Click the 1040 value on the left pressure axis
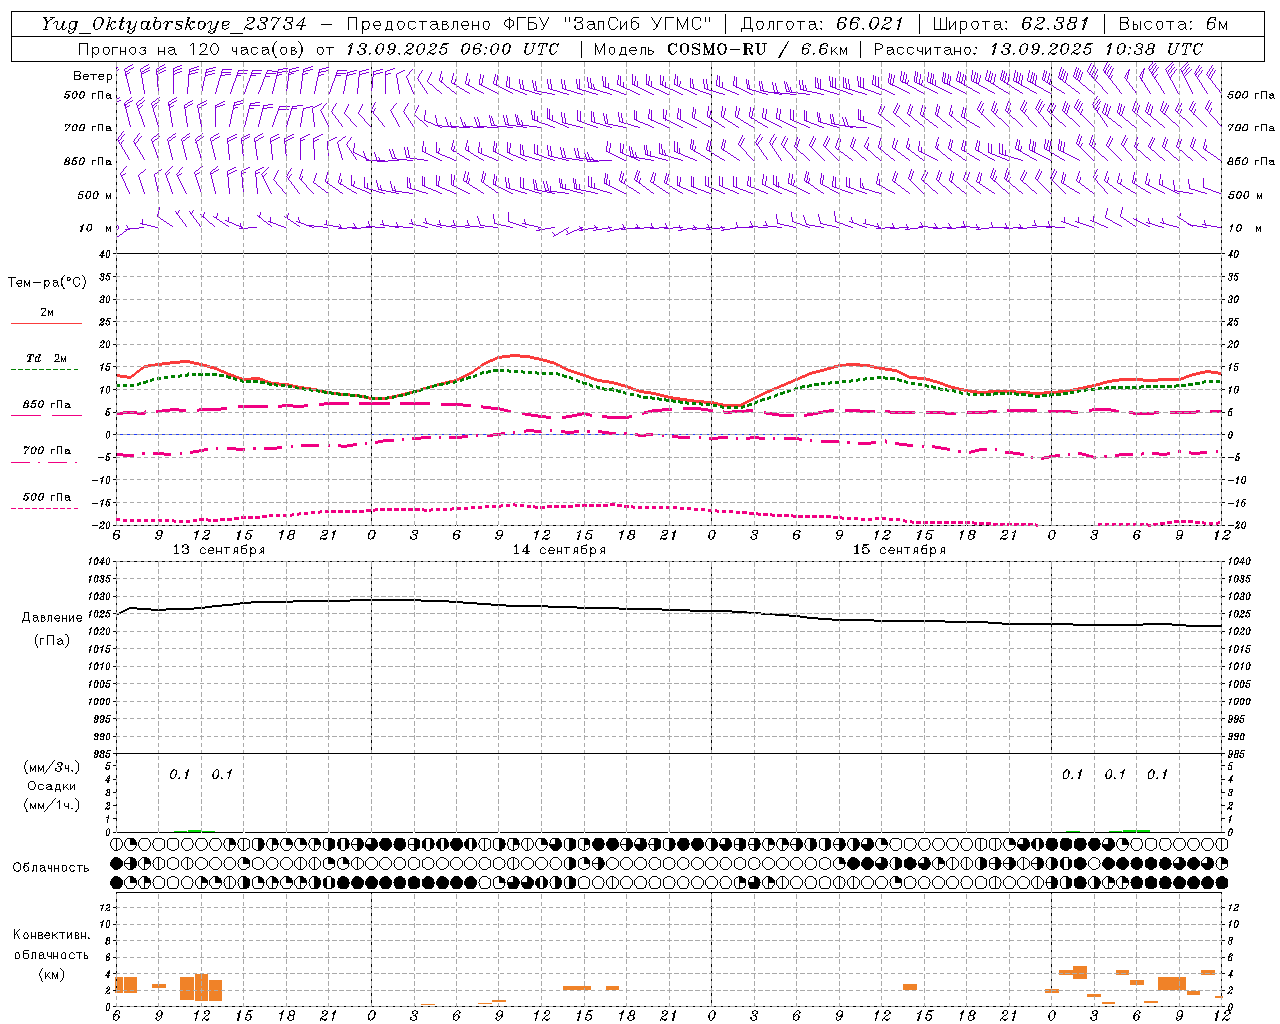The height and width of the screenshot is (1024, 1280). (101, 562)
